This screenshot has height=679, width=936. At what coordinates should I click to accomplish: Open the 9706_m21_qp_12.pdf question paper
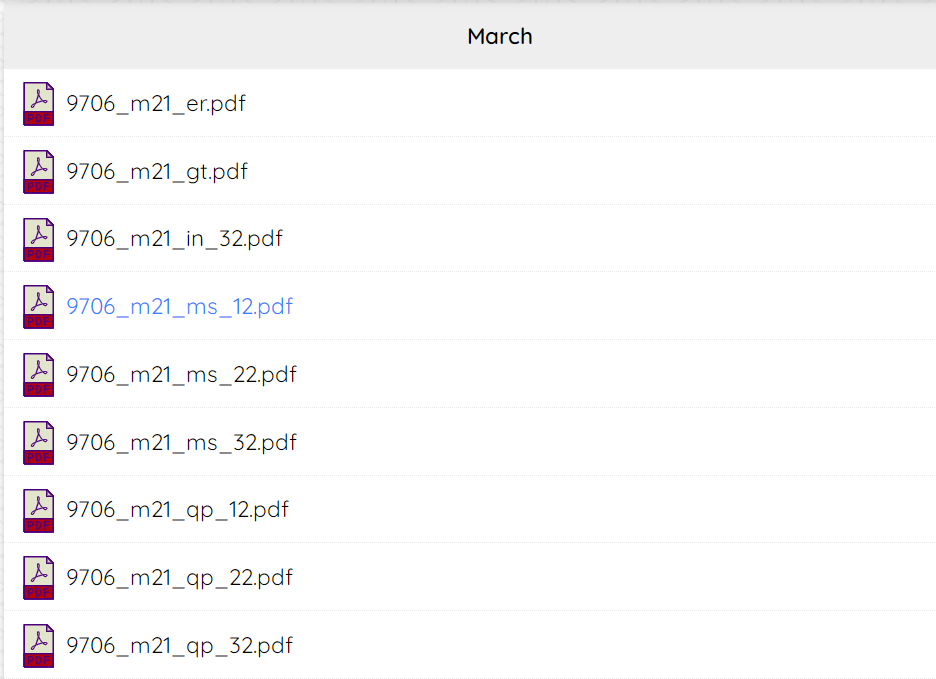(177, 511)
